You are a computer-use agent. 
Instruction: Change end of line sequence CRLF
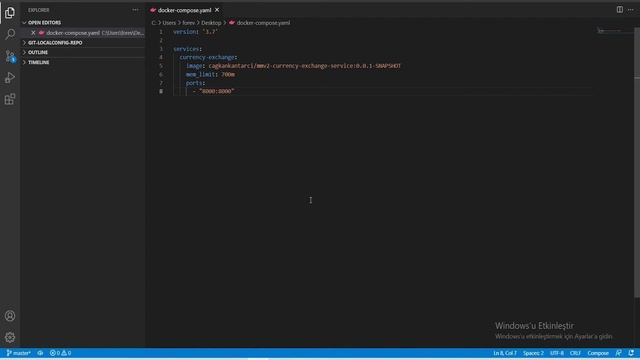pyautogui.click(x=575, y=353)
